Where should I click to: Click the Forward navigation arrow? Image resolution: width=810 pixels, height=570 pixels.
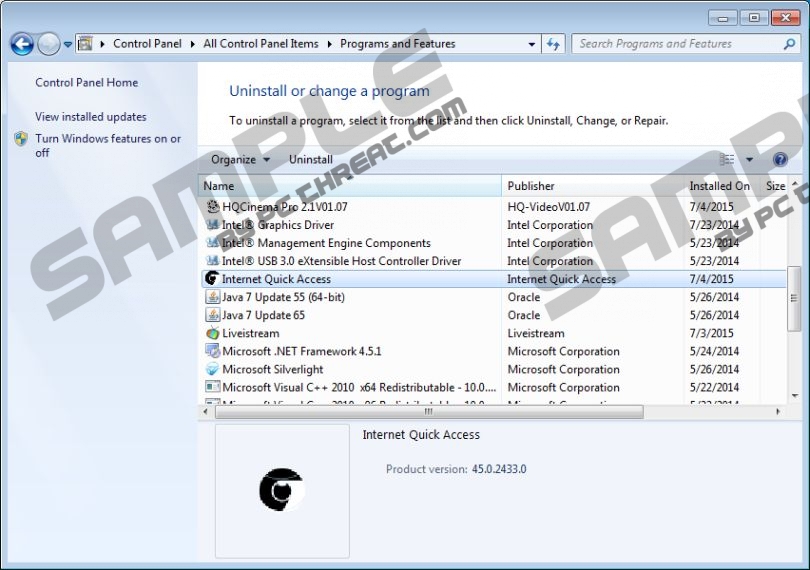pos(49,44)
